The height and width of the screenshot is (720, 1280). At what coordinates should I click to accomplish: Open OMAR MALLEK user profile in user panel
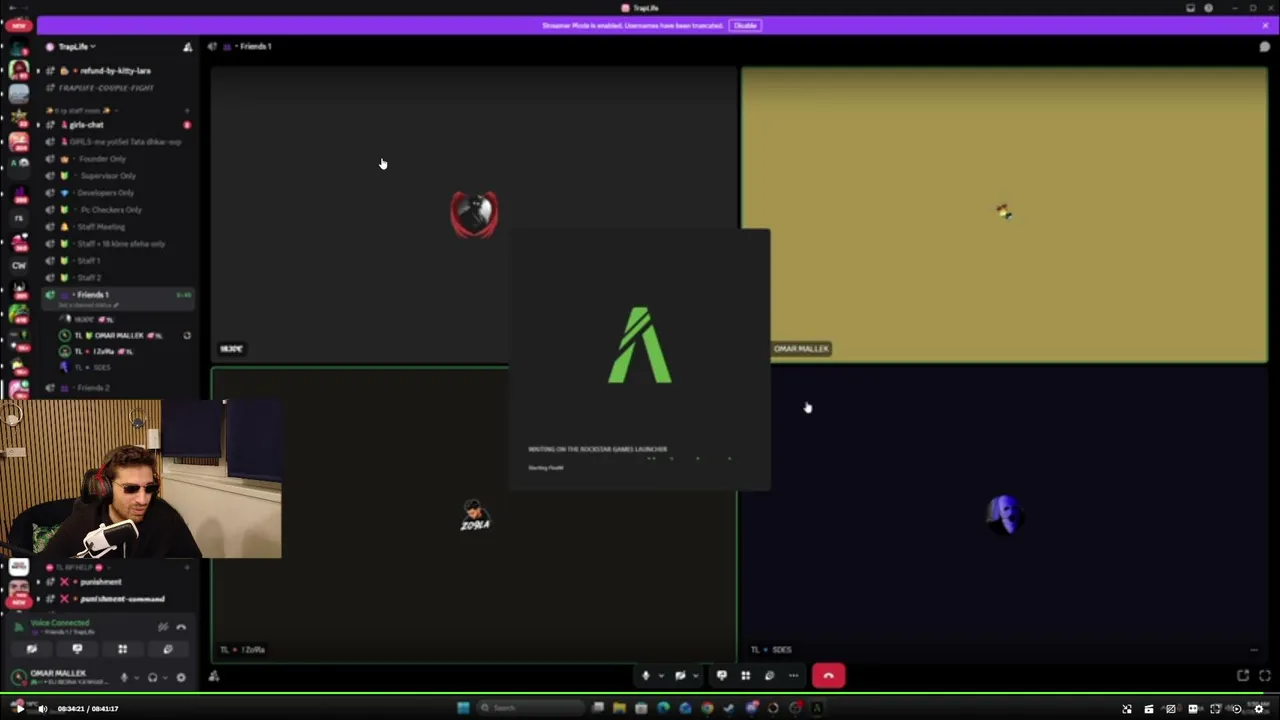coord(58,677)
